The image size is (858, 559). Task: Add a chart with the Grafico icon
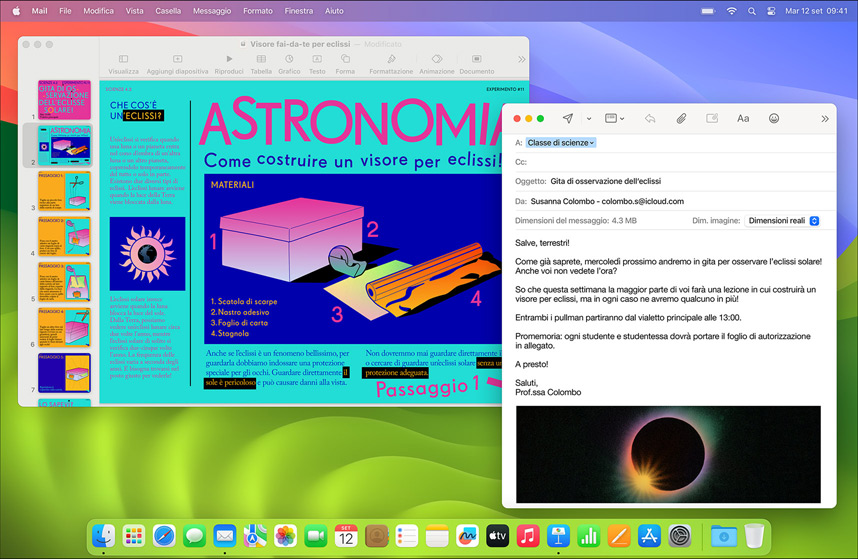coord(289,60)
